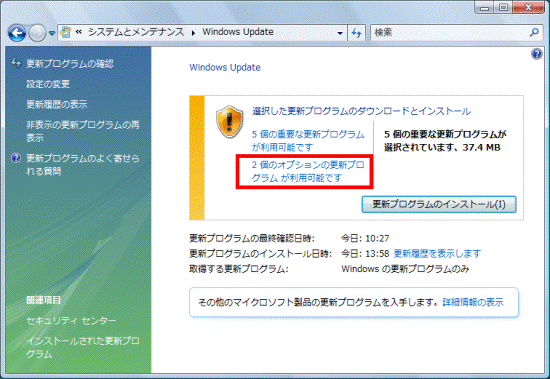Close the Windows Update window

(x=528, y=7)
